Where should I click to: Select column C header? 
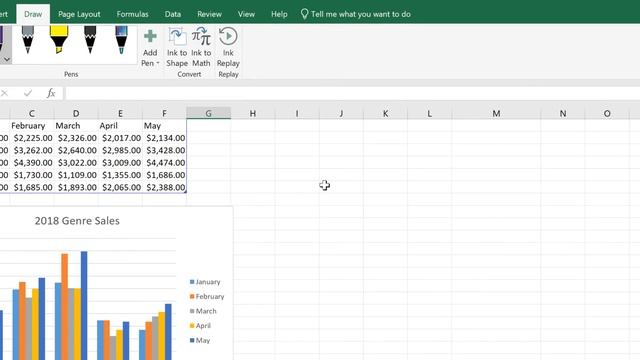click(x=31, y=113)
